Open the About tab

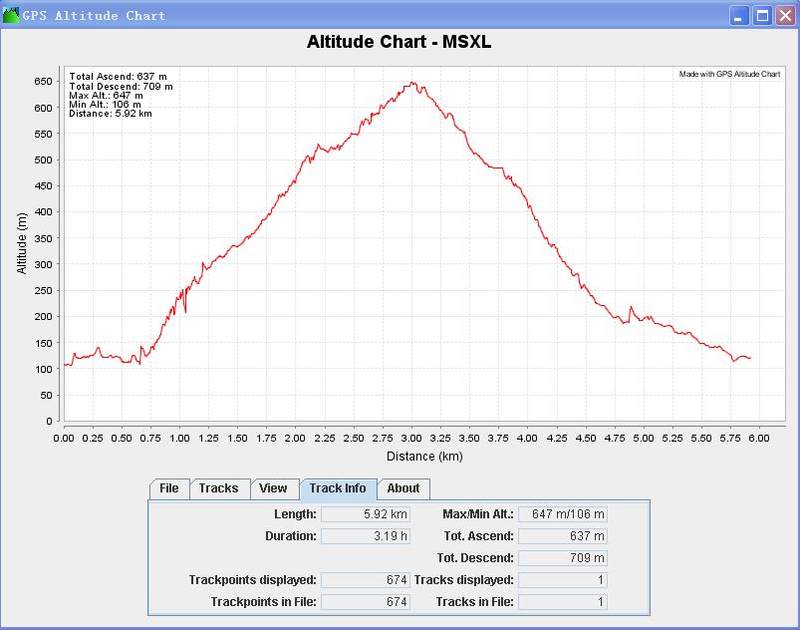404,489
